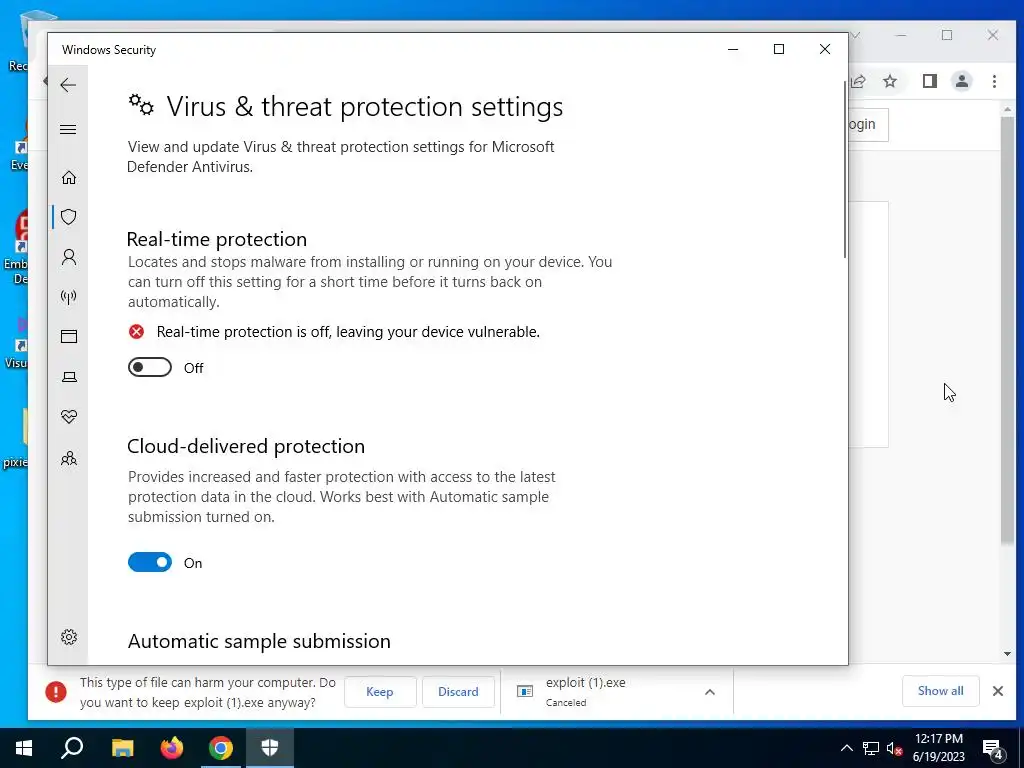
Task: Click the Login button in Chrome page
Action: 869,124
